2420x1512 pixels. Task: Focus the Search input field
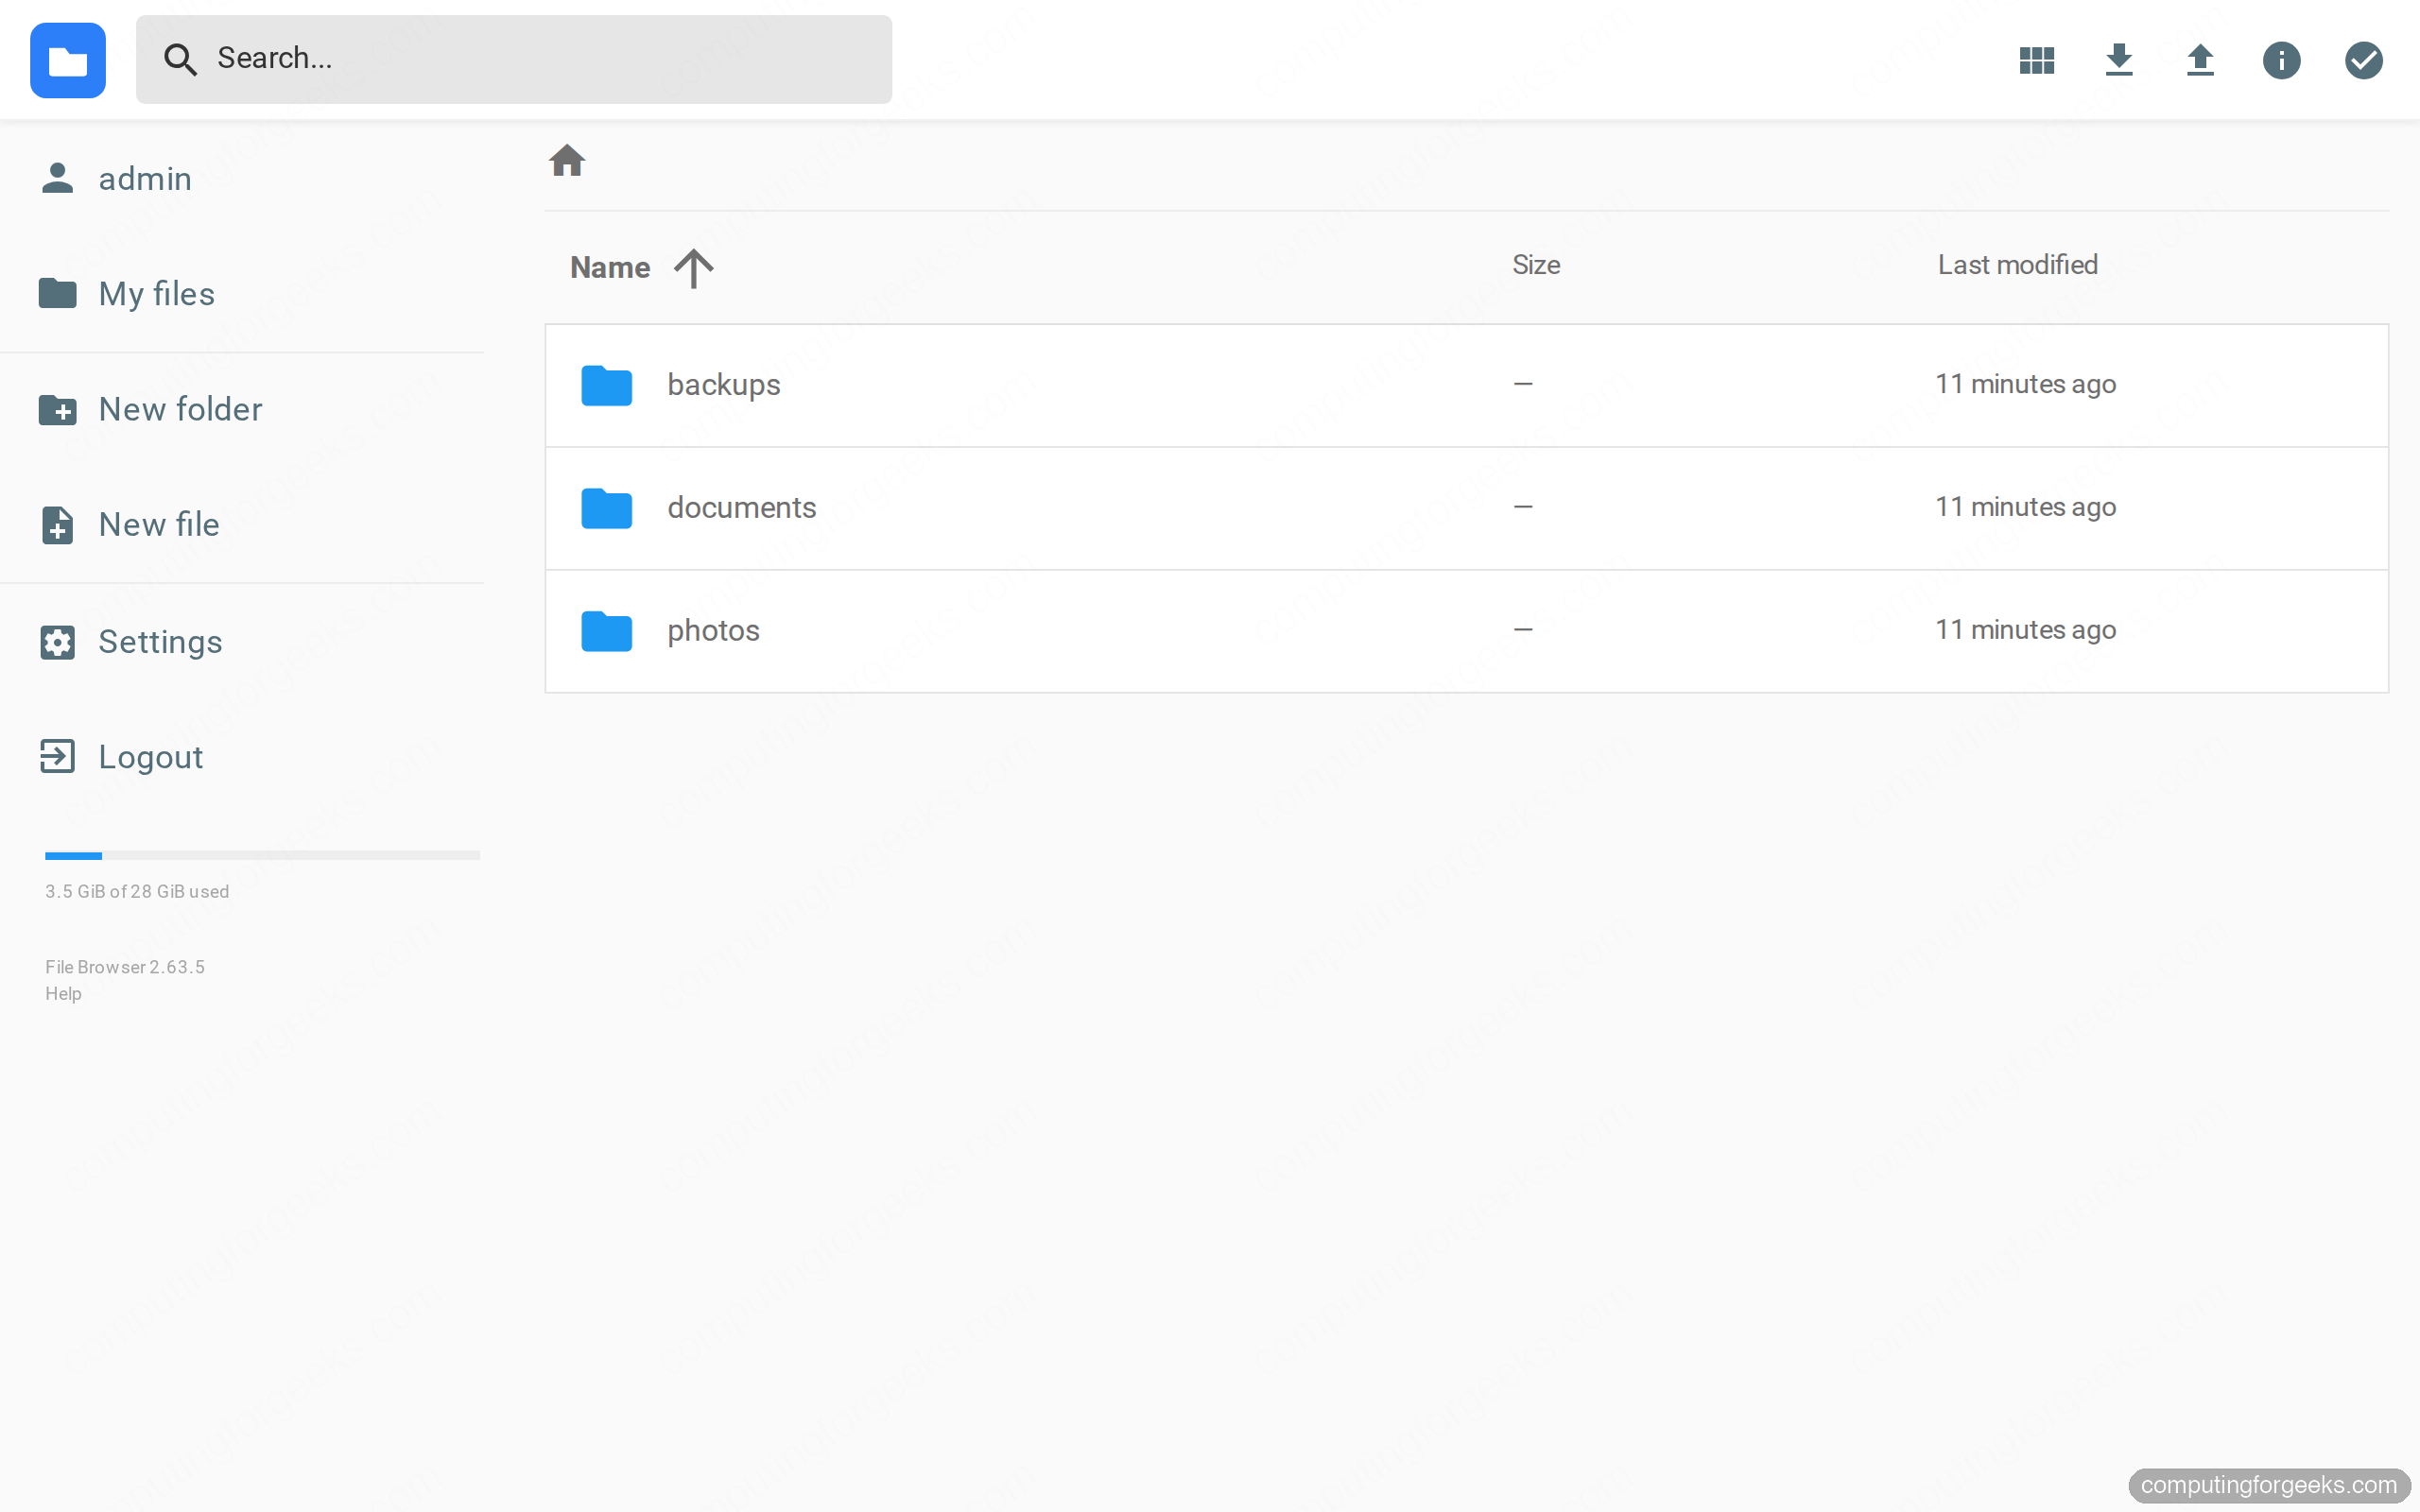click(513, 59)
